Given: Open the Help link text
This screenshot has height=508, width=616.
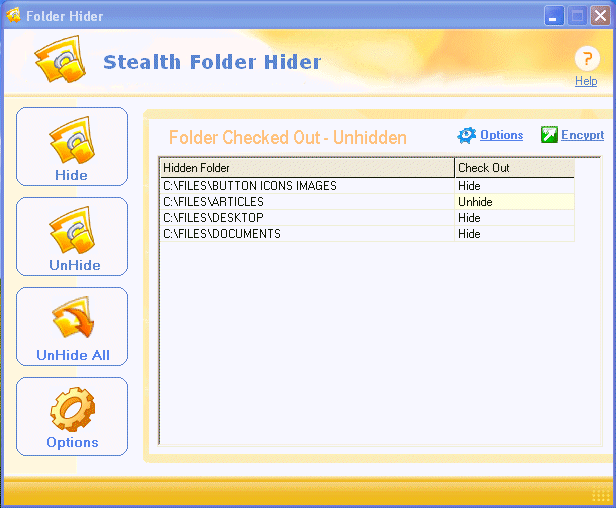Looking at the screenshot, I should pyautogui.click(x=586, y=81).
